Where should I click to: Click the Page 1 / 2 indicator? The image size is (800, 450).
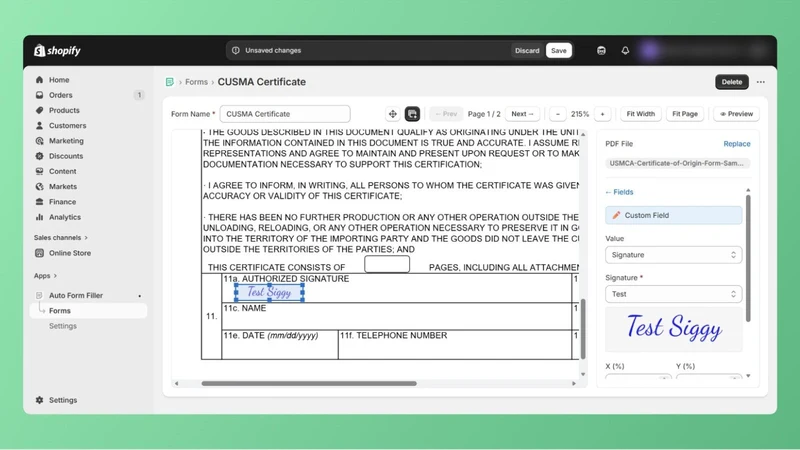coord(484,114)
